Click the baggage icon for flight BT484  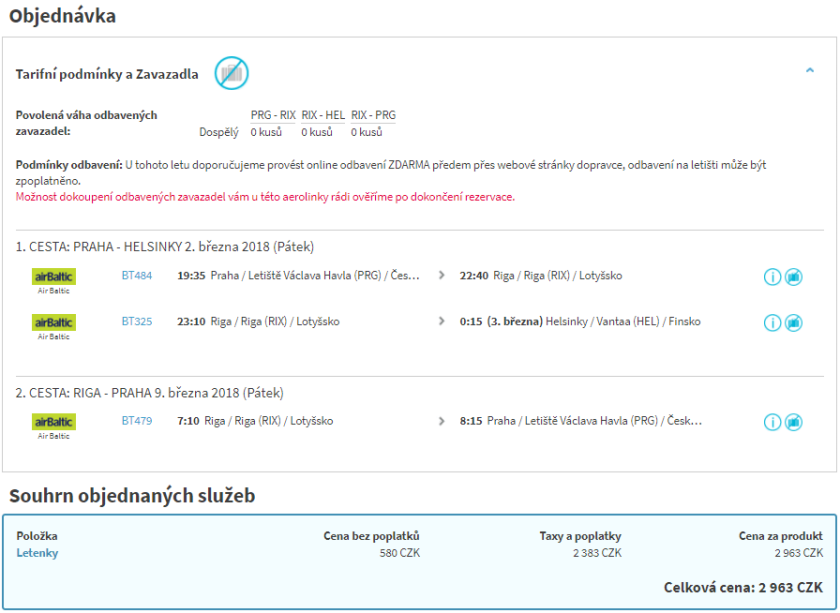pyautogui.click(x=794, y=277)
